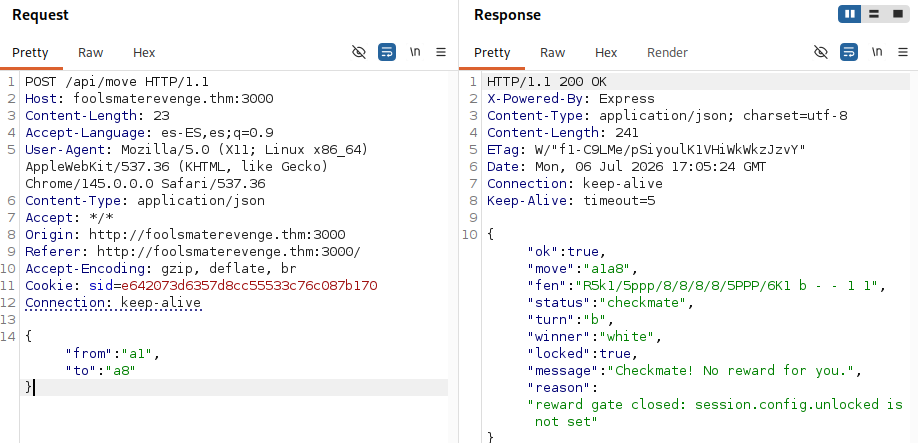Image resolution: width=918 pixels, height=443 pixels.
Task: Toggle word wrap icon in Response panel
Action: click(848, 53)
